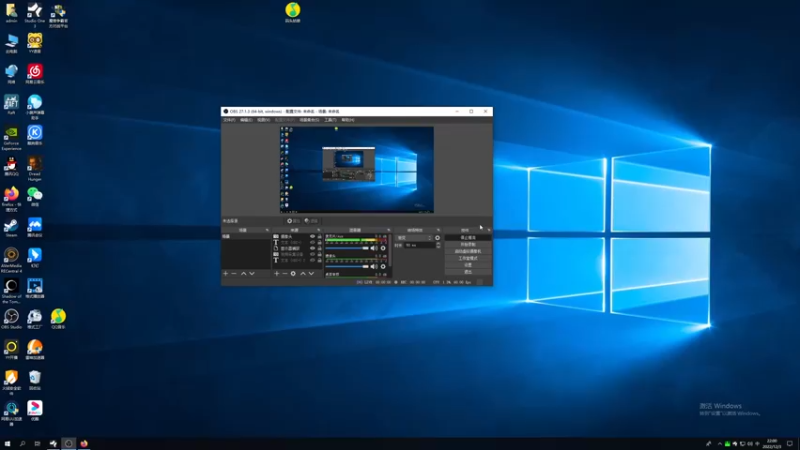Image resolution: width=800 pixels, height=450 pixels.
Task: Click the OBS preview canvas thumbnail
Action: pyautogui.click(x=357, y=169)
